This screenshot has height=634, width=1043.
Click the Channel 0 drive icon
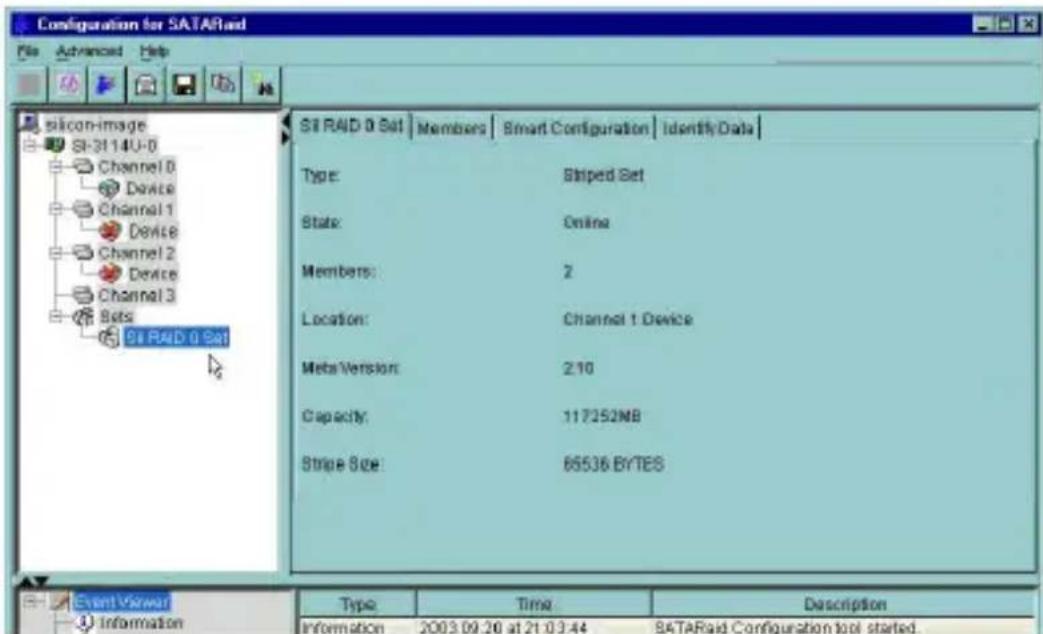(x=82, y=166)
